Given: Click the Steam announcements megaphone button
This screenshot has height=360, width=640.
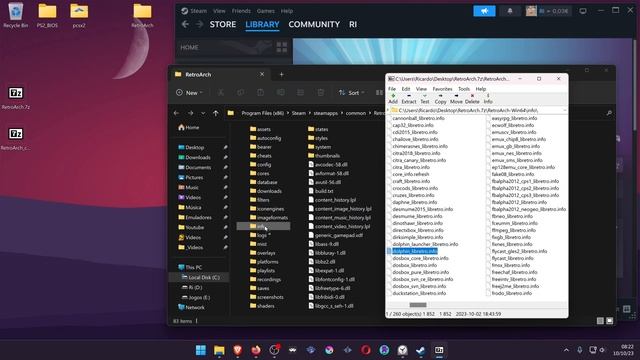Looking at the screenshot, I should [x=484, y=11].
